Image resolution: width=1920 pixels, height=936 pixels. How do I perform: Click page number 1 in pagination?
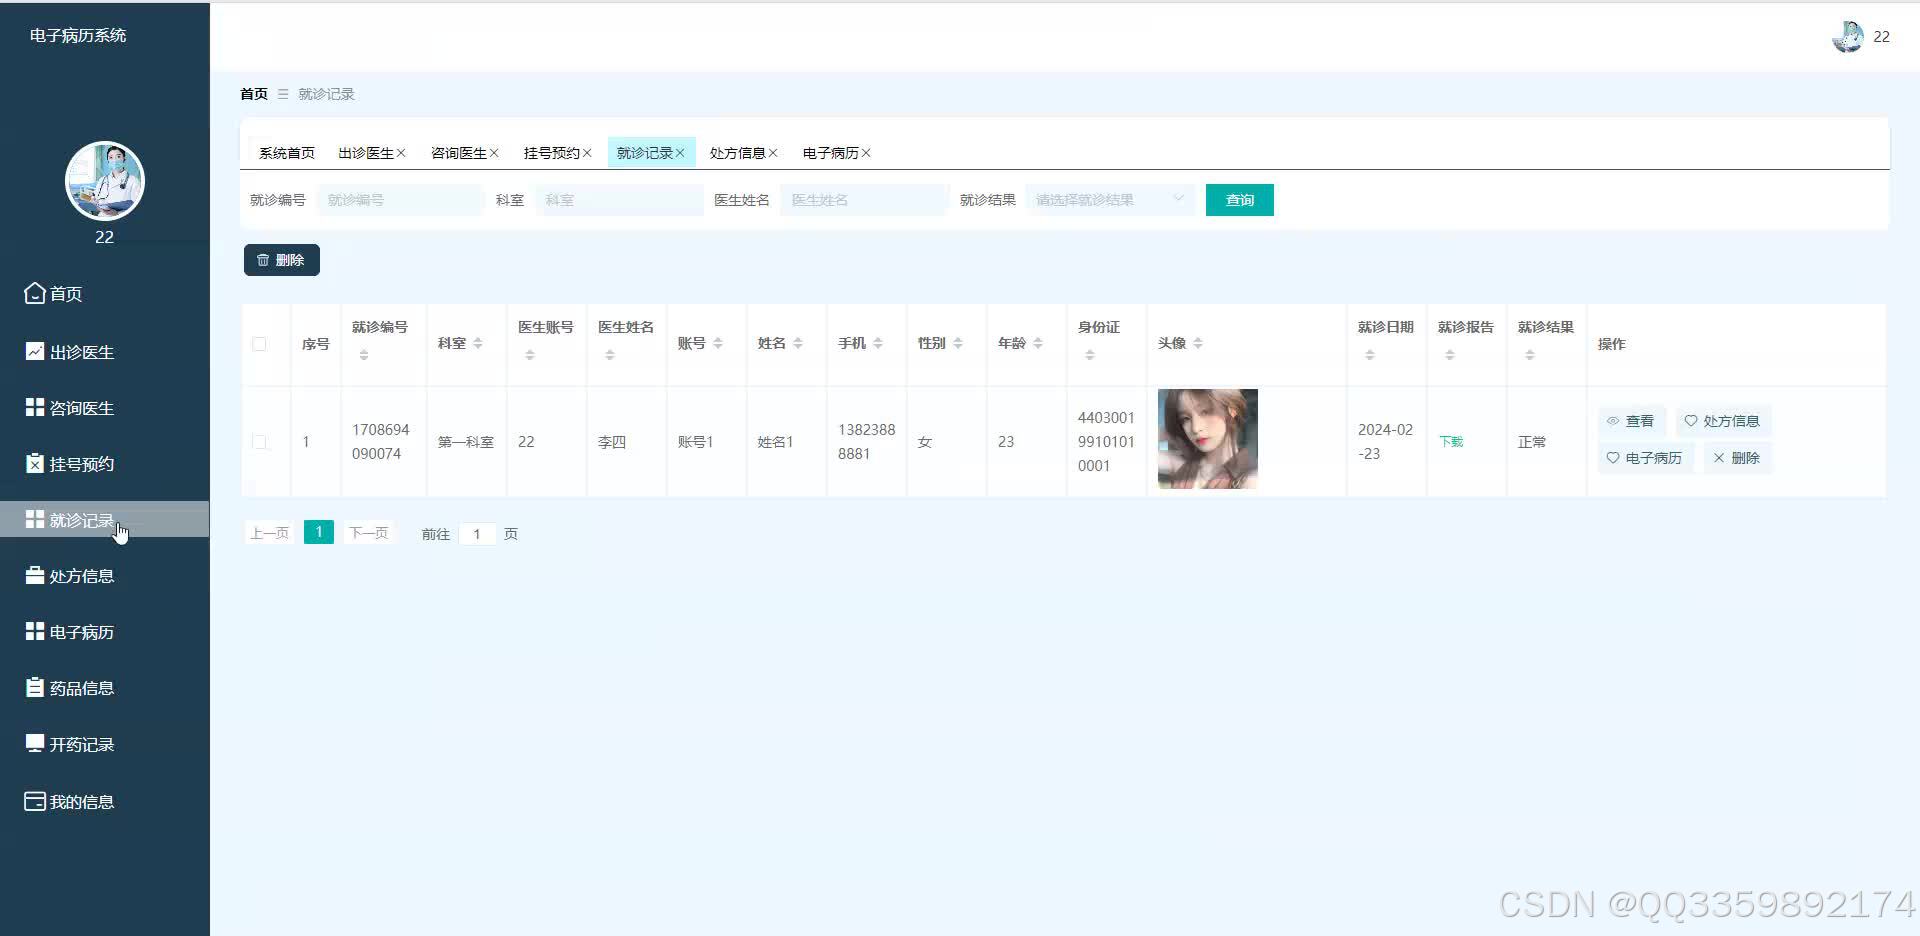319,532
